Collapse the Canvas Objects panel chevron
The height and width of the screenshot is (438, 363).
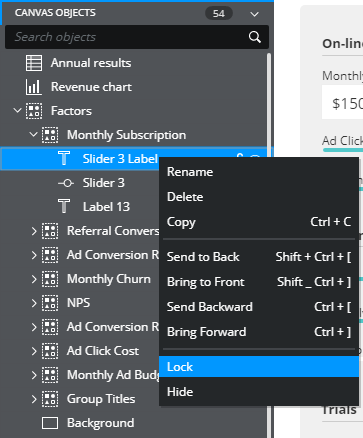click(254, 14)
